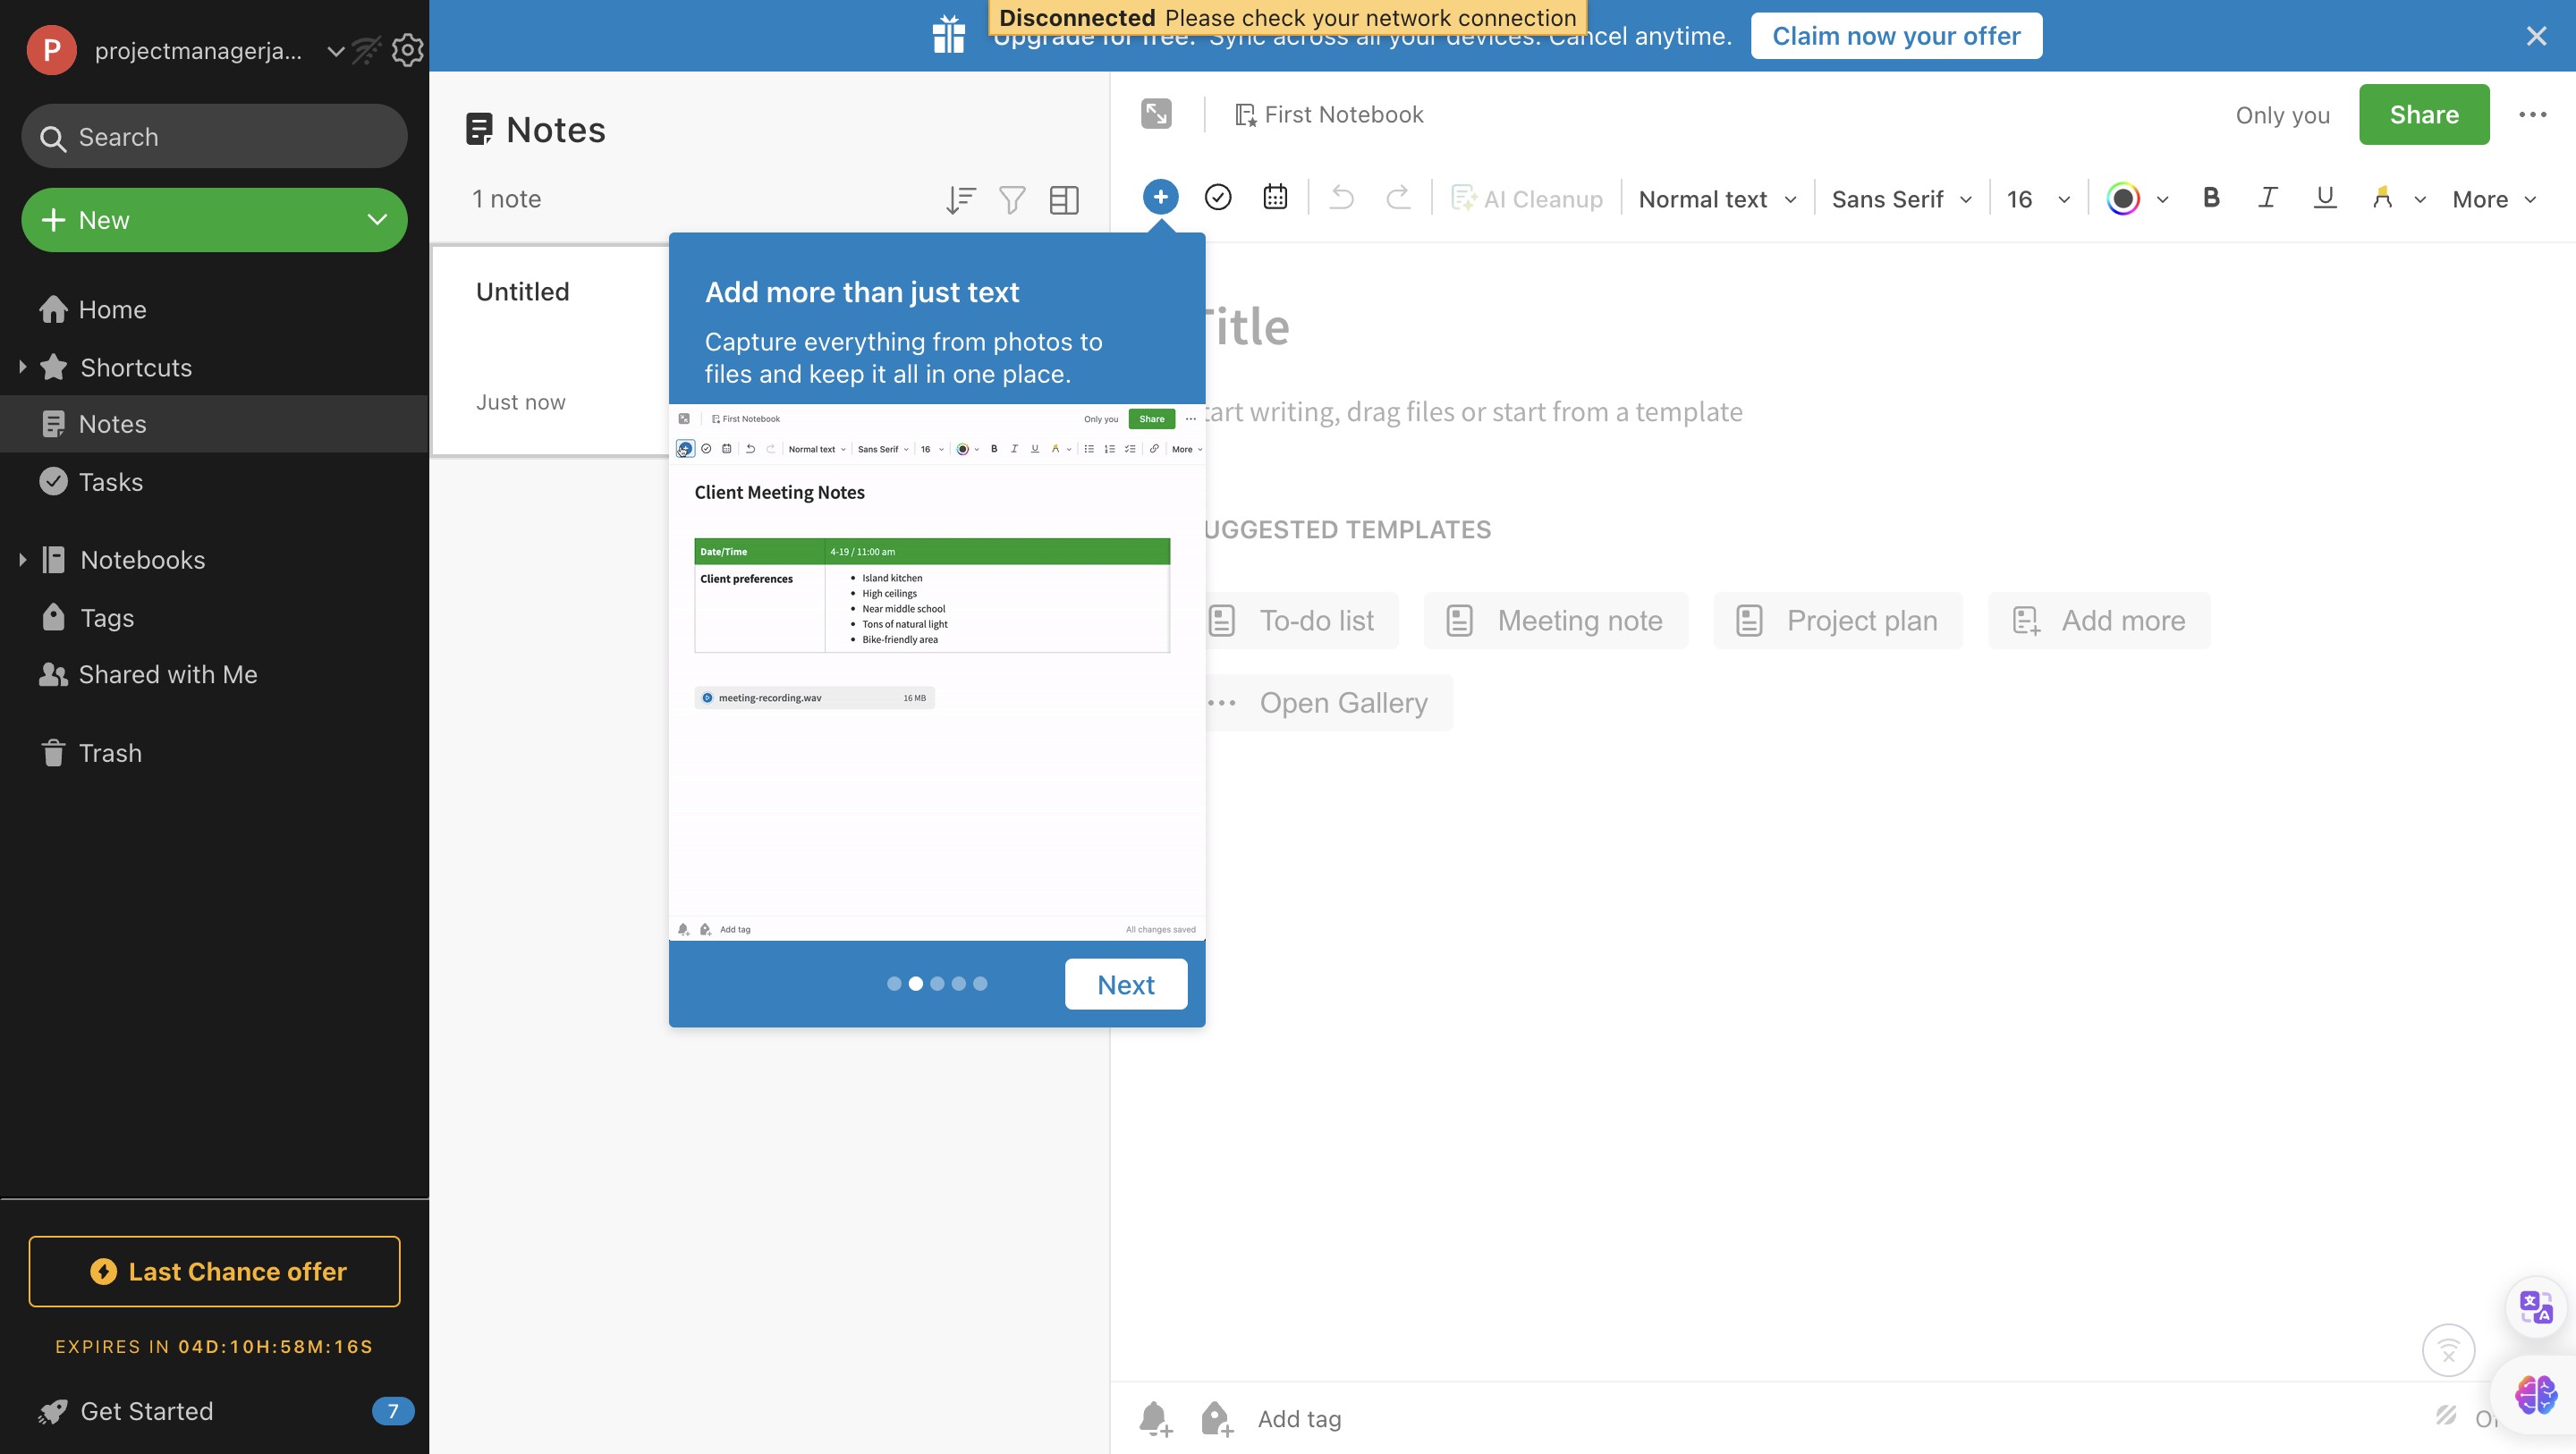Expand the Notebooks tree in sidebar
The image size is (2576, 1454).
[x=22, y=560]
